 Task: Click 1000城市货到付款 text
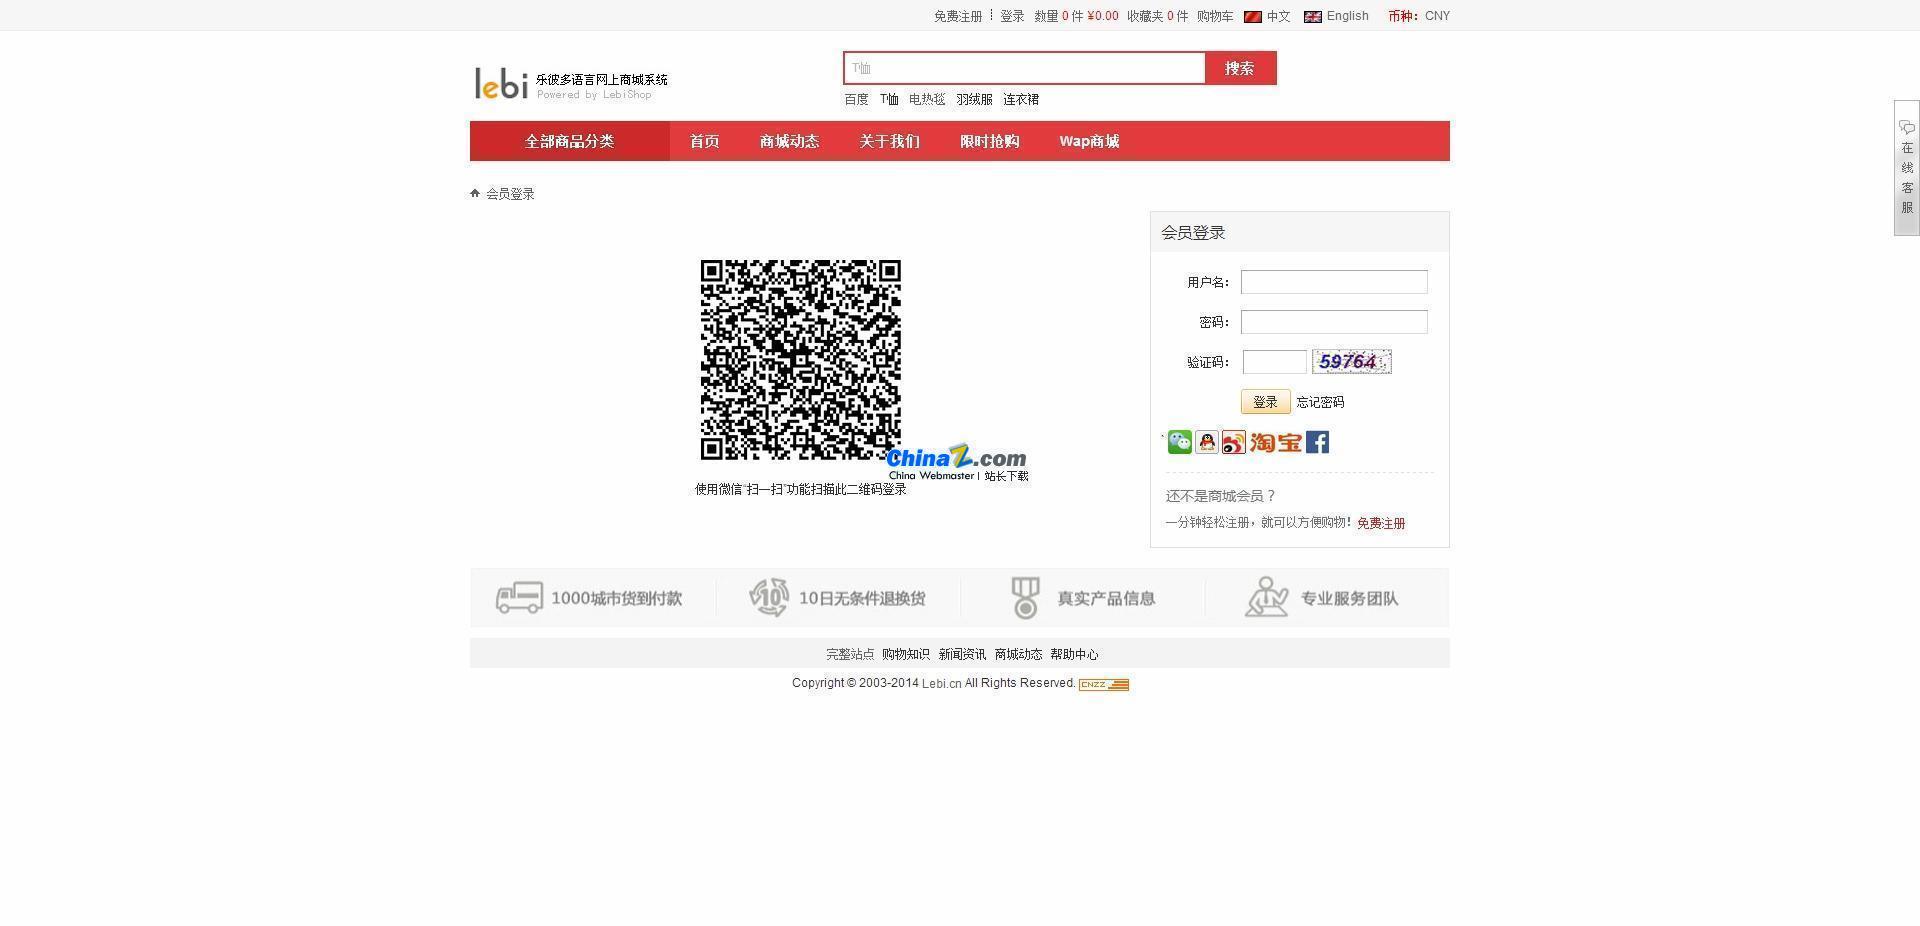(616, 598)
